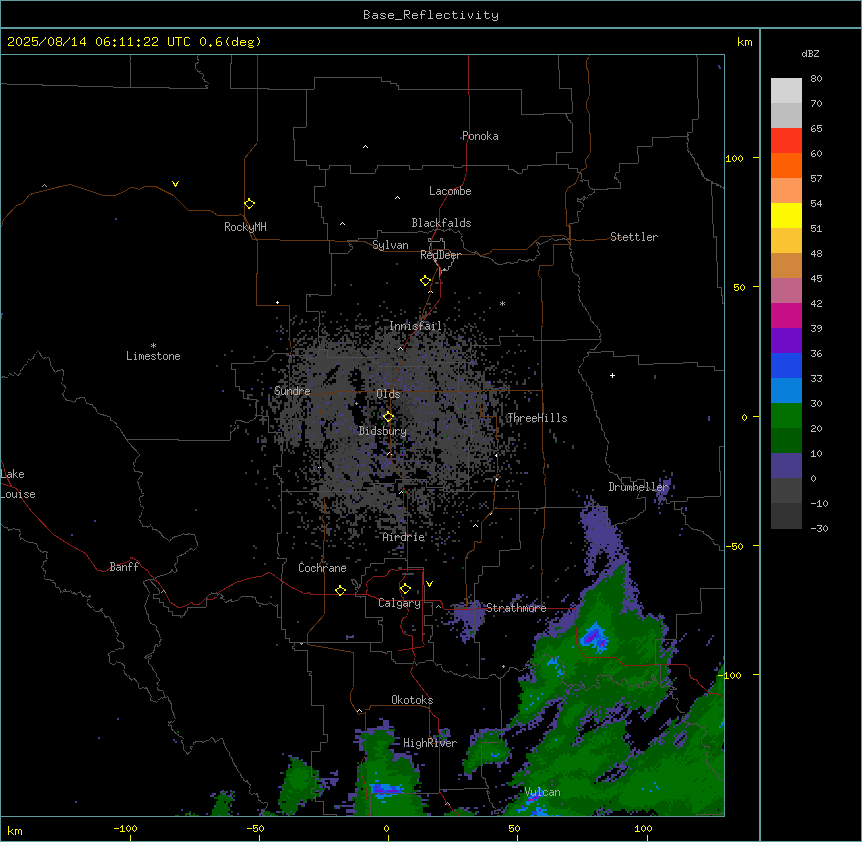Click the yellow diamond marker between Olds and Didsbury
The image size is (862, 842).
(388, 417)
